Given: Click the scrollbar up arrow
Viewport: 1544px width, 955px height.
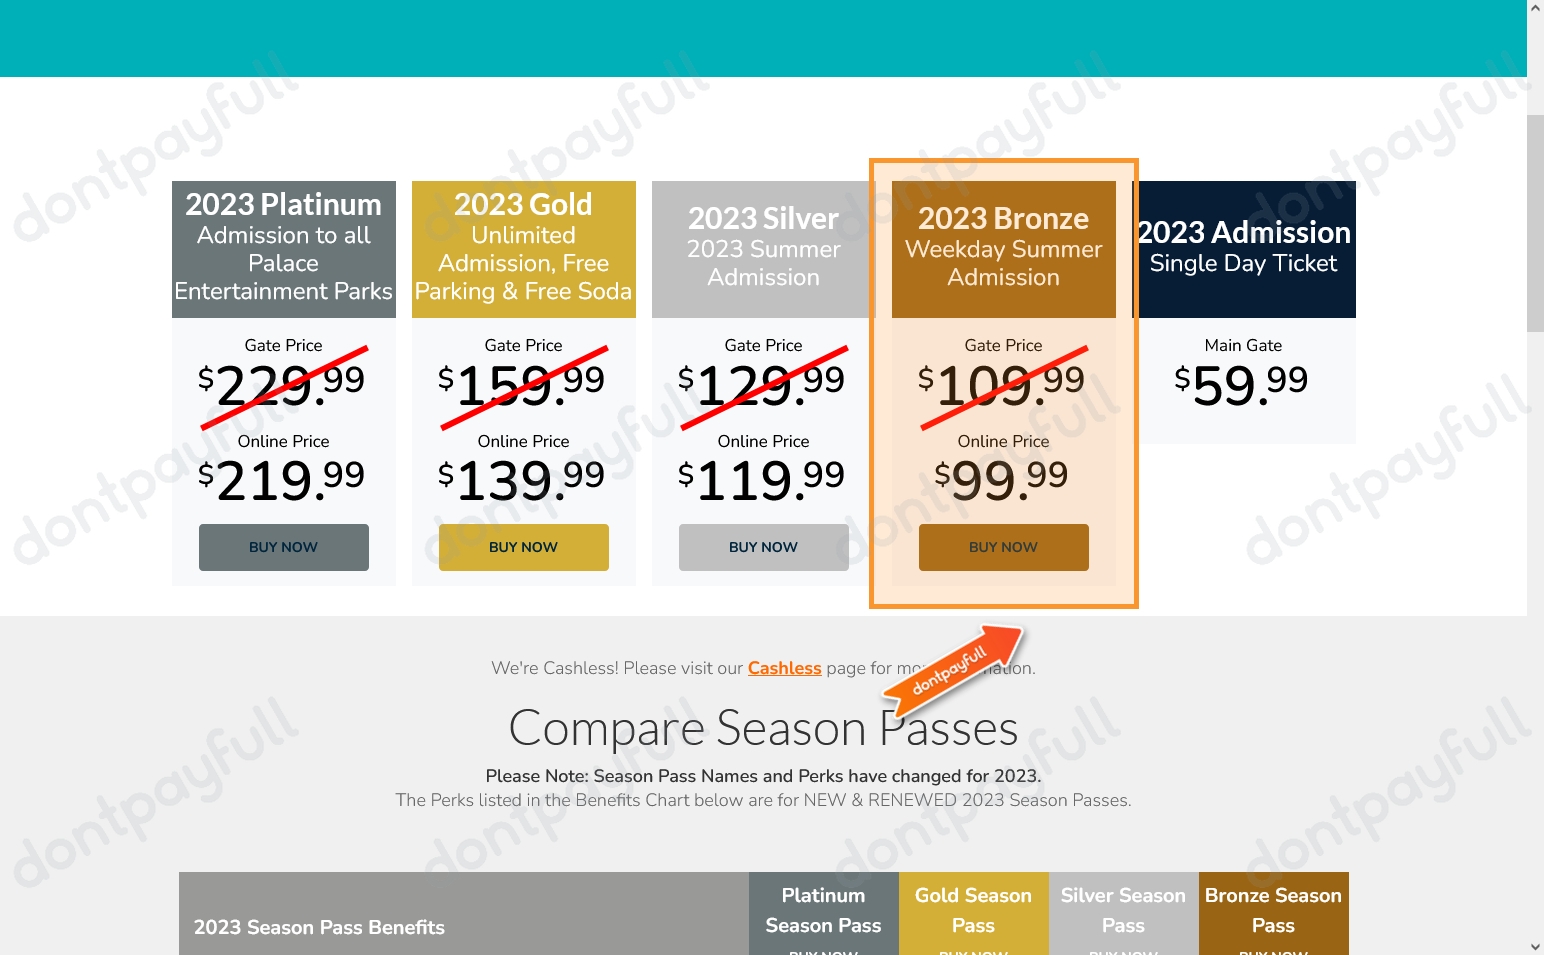Looking at the screenshot, I should point(1535,8).
